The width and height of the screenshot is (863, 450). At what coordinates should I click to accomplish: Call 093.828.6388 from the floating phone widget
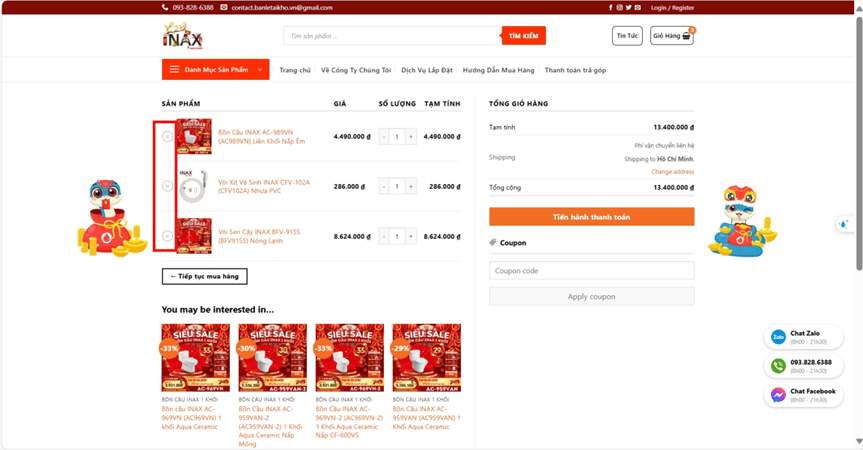(803, 366)
